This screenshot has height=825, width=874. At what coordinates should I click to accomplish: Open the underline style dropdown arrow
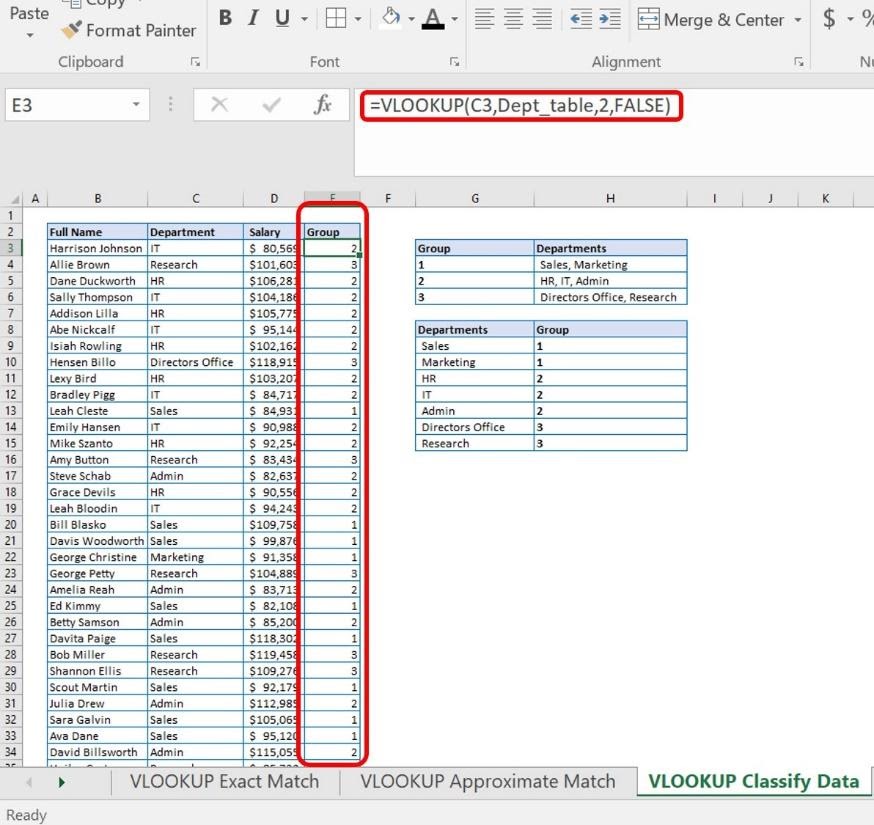click(304, 20)
